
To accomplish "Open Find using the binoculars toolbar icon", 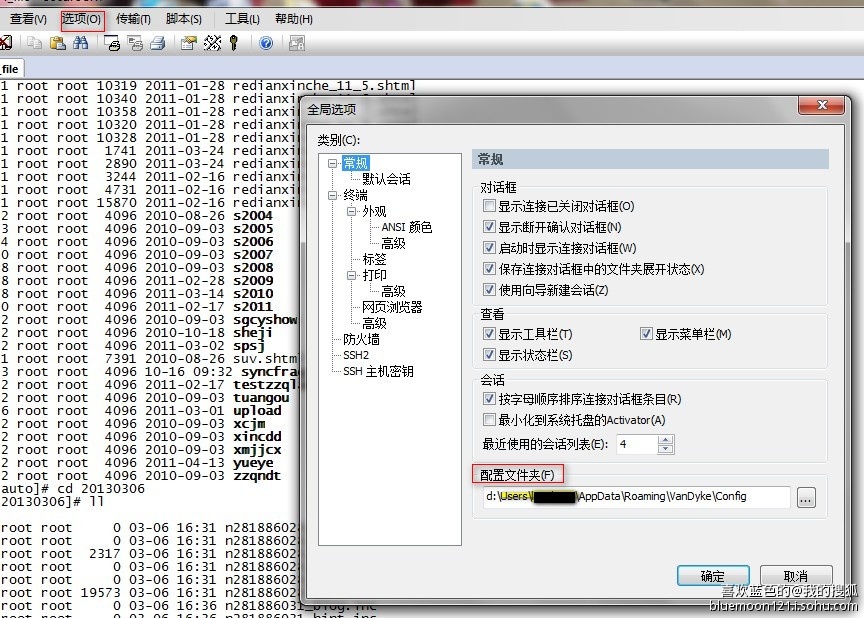I will [x=81, y=44].
